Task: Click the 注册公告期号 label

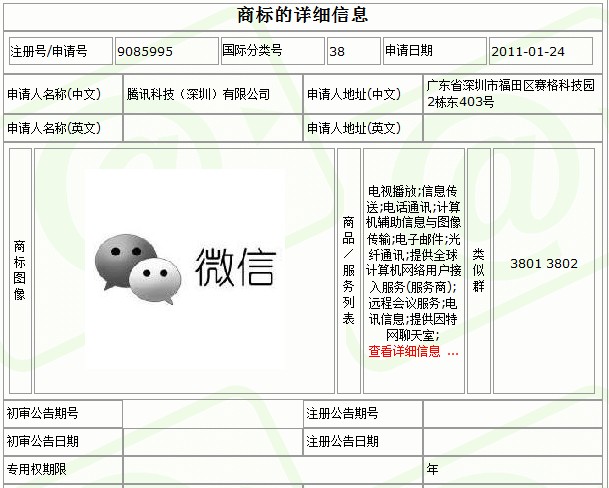Action: click(342, 413)
